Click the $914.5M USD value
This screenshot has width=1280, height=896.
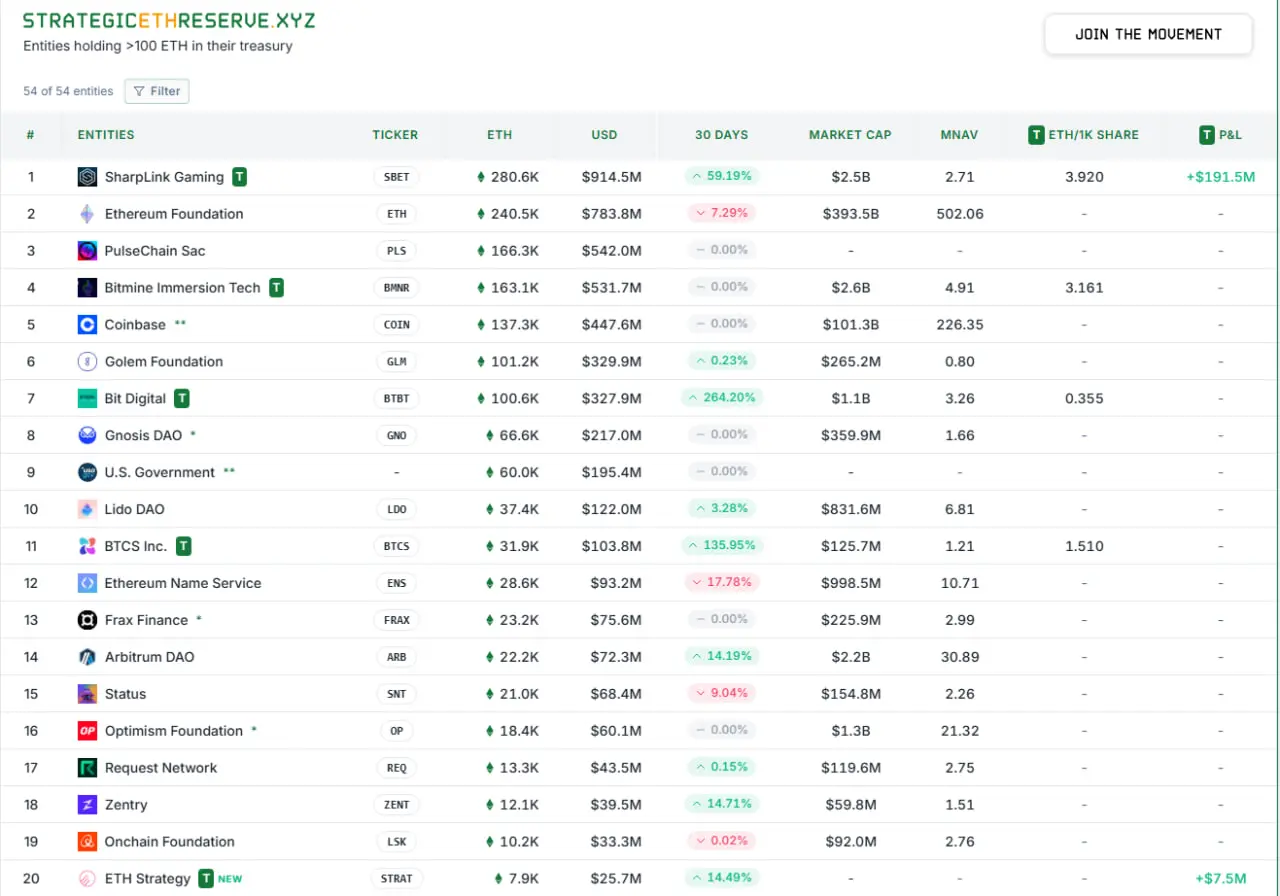pyautogui.click(x=611, y=177)
